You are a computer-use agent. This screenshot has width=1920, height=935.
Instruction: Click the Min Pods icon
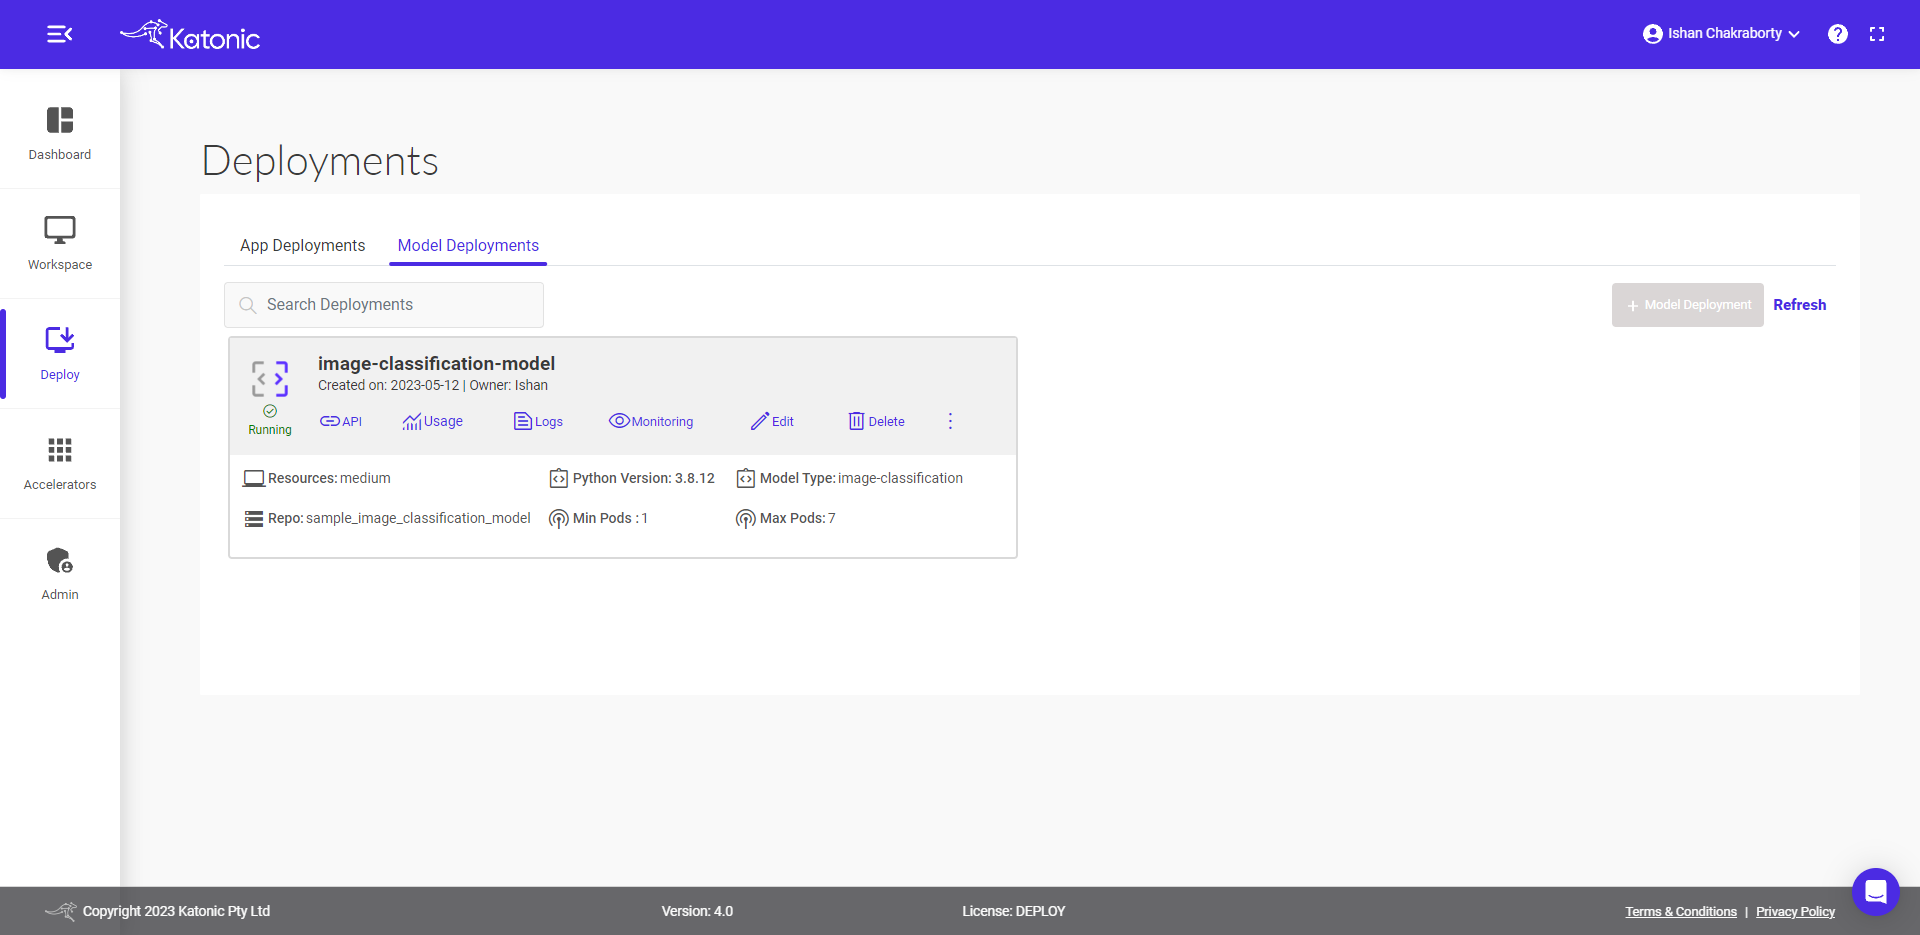tap(558, 519)
